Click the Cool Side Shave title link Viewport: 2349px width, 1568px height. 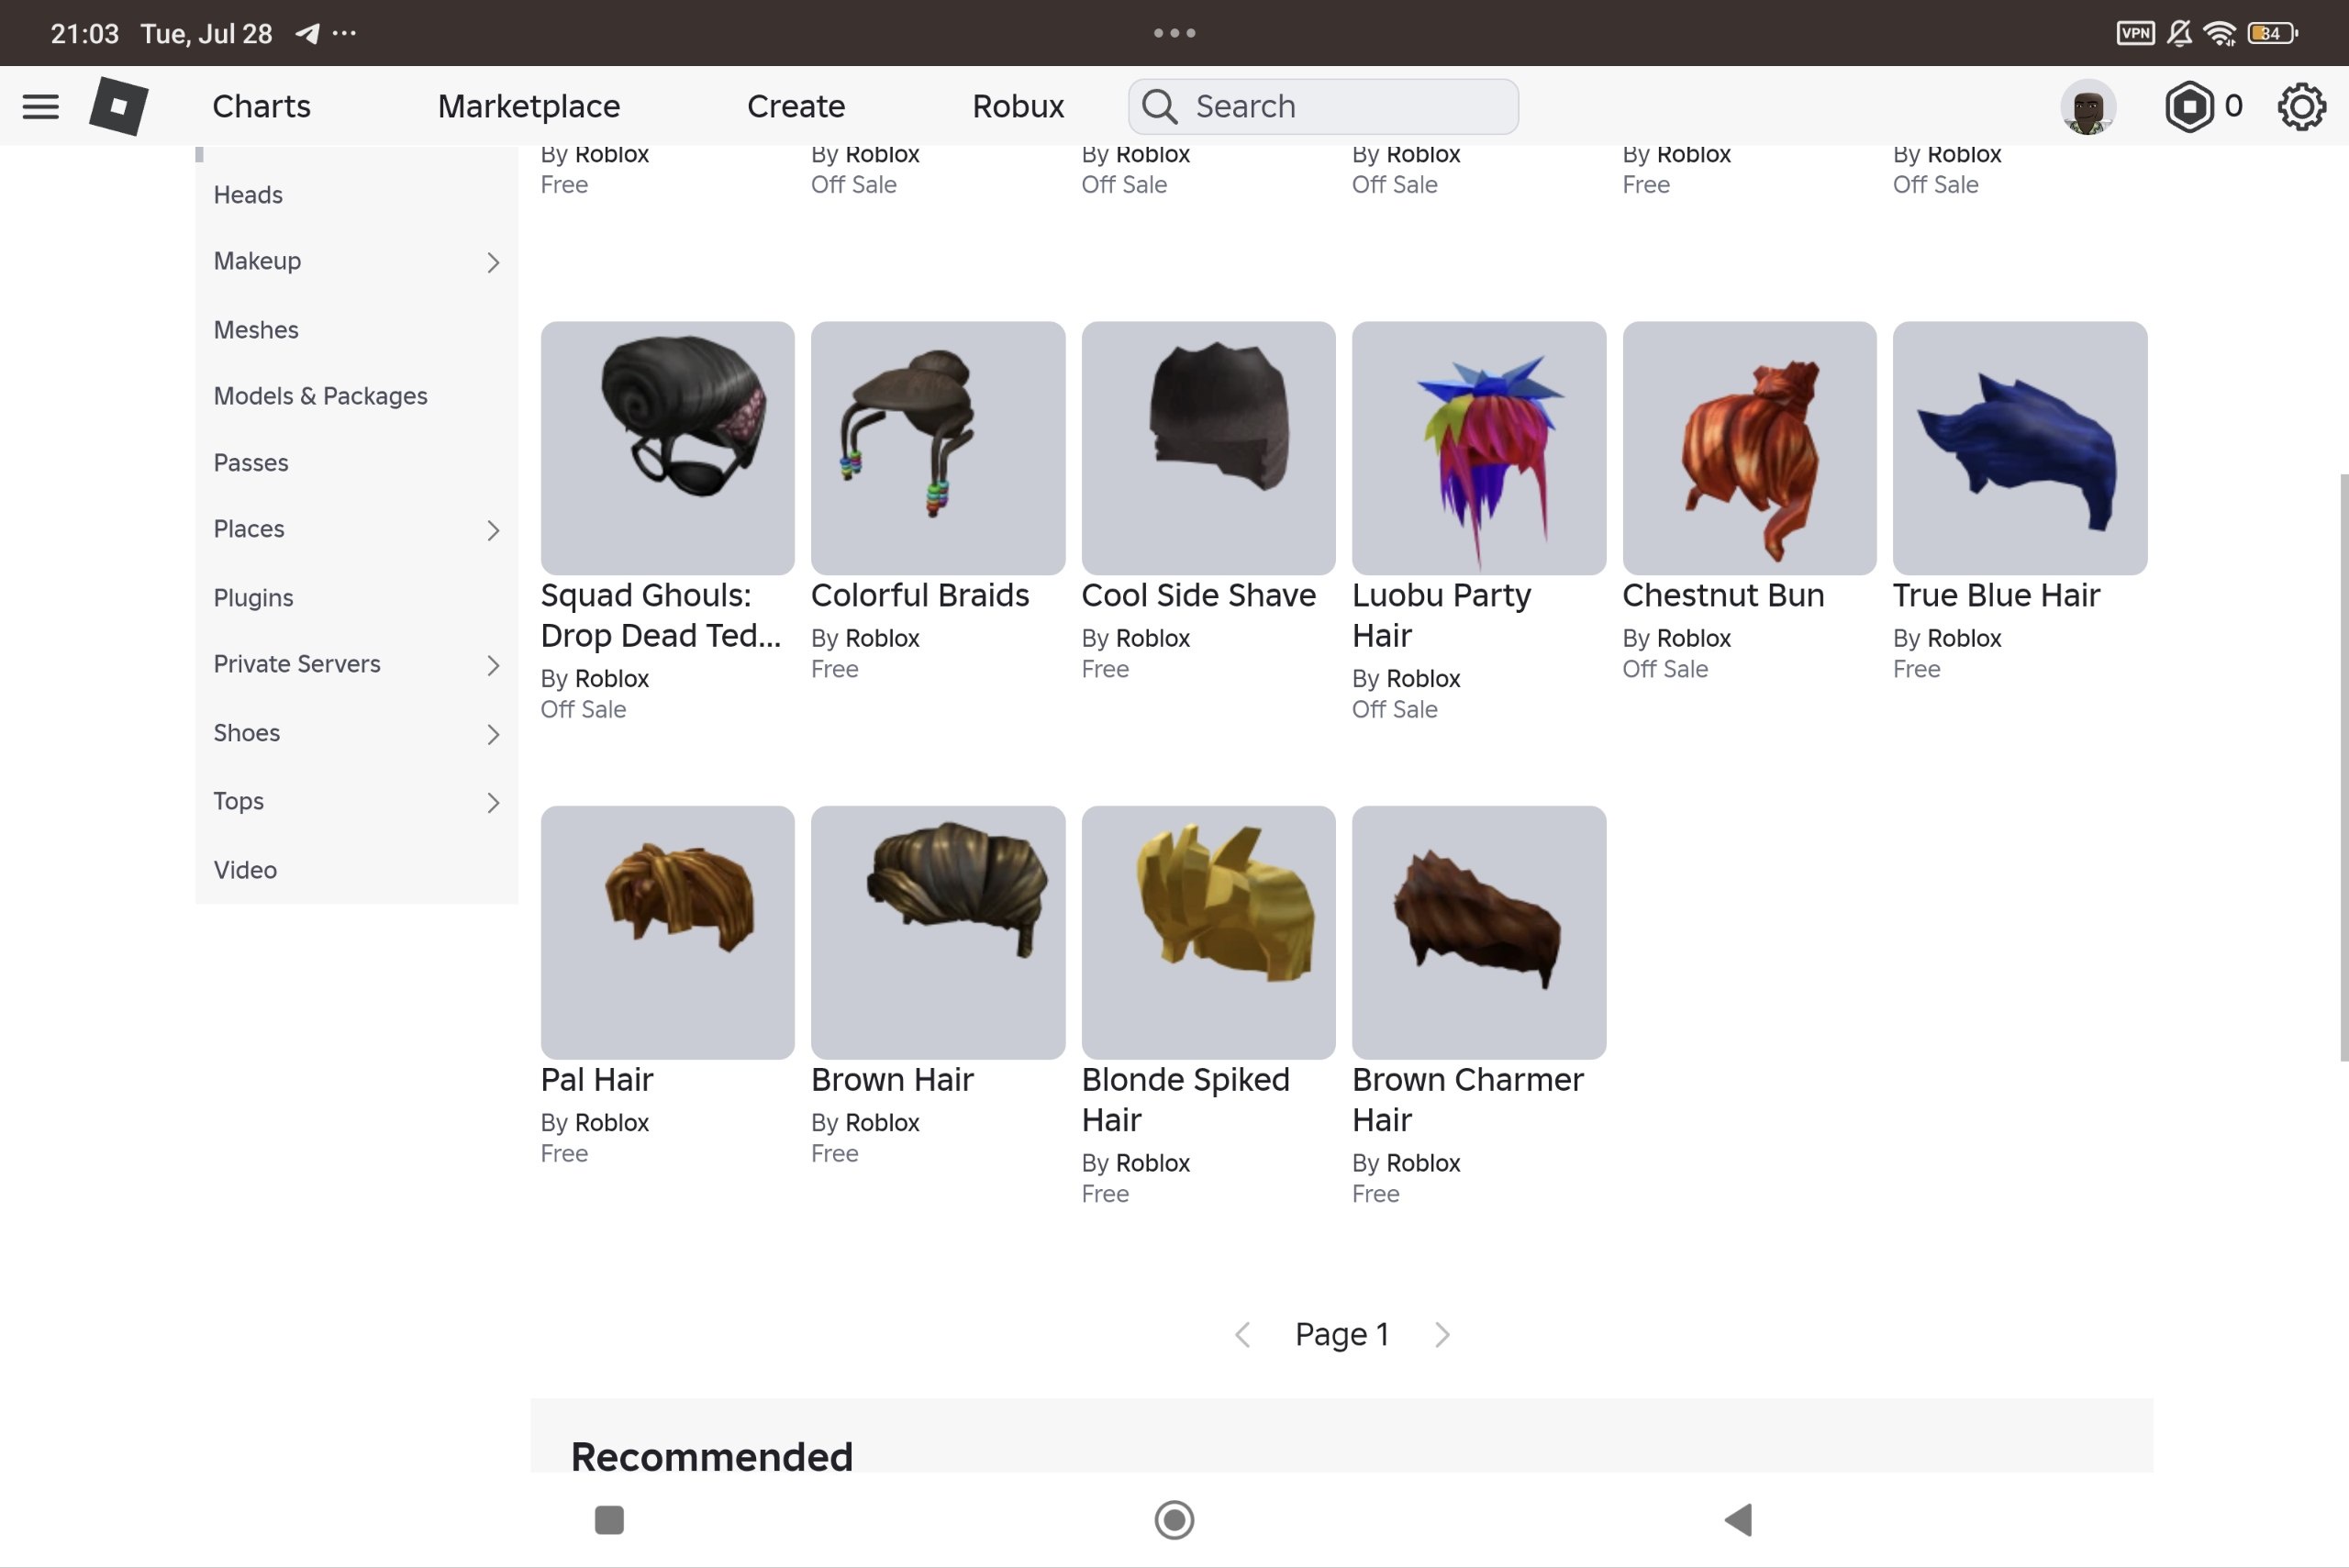[1198, 595]
